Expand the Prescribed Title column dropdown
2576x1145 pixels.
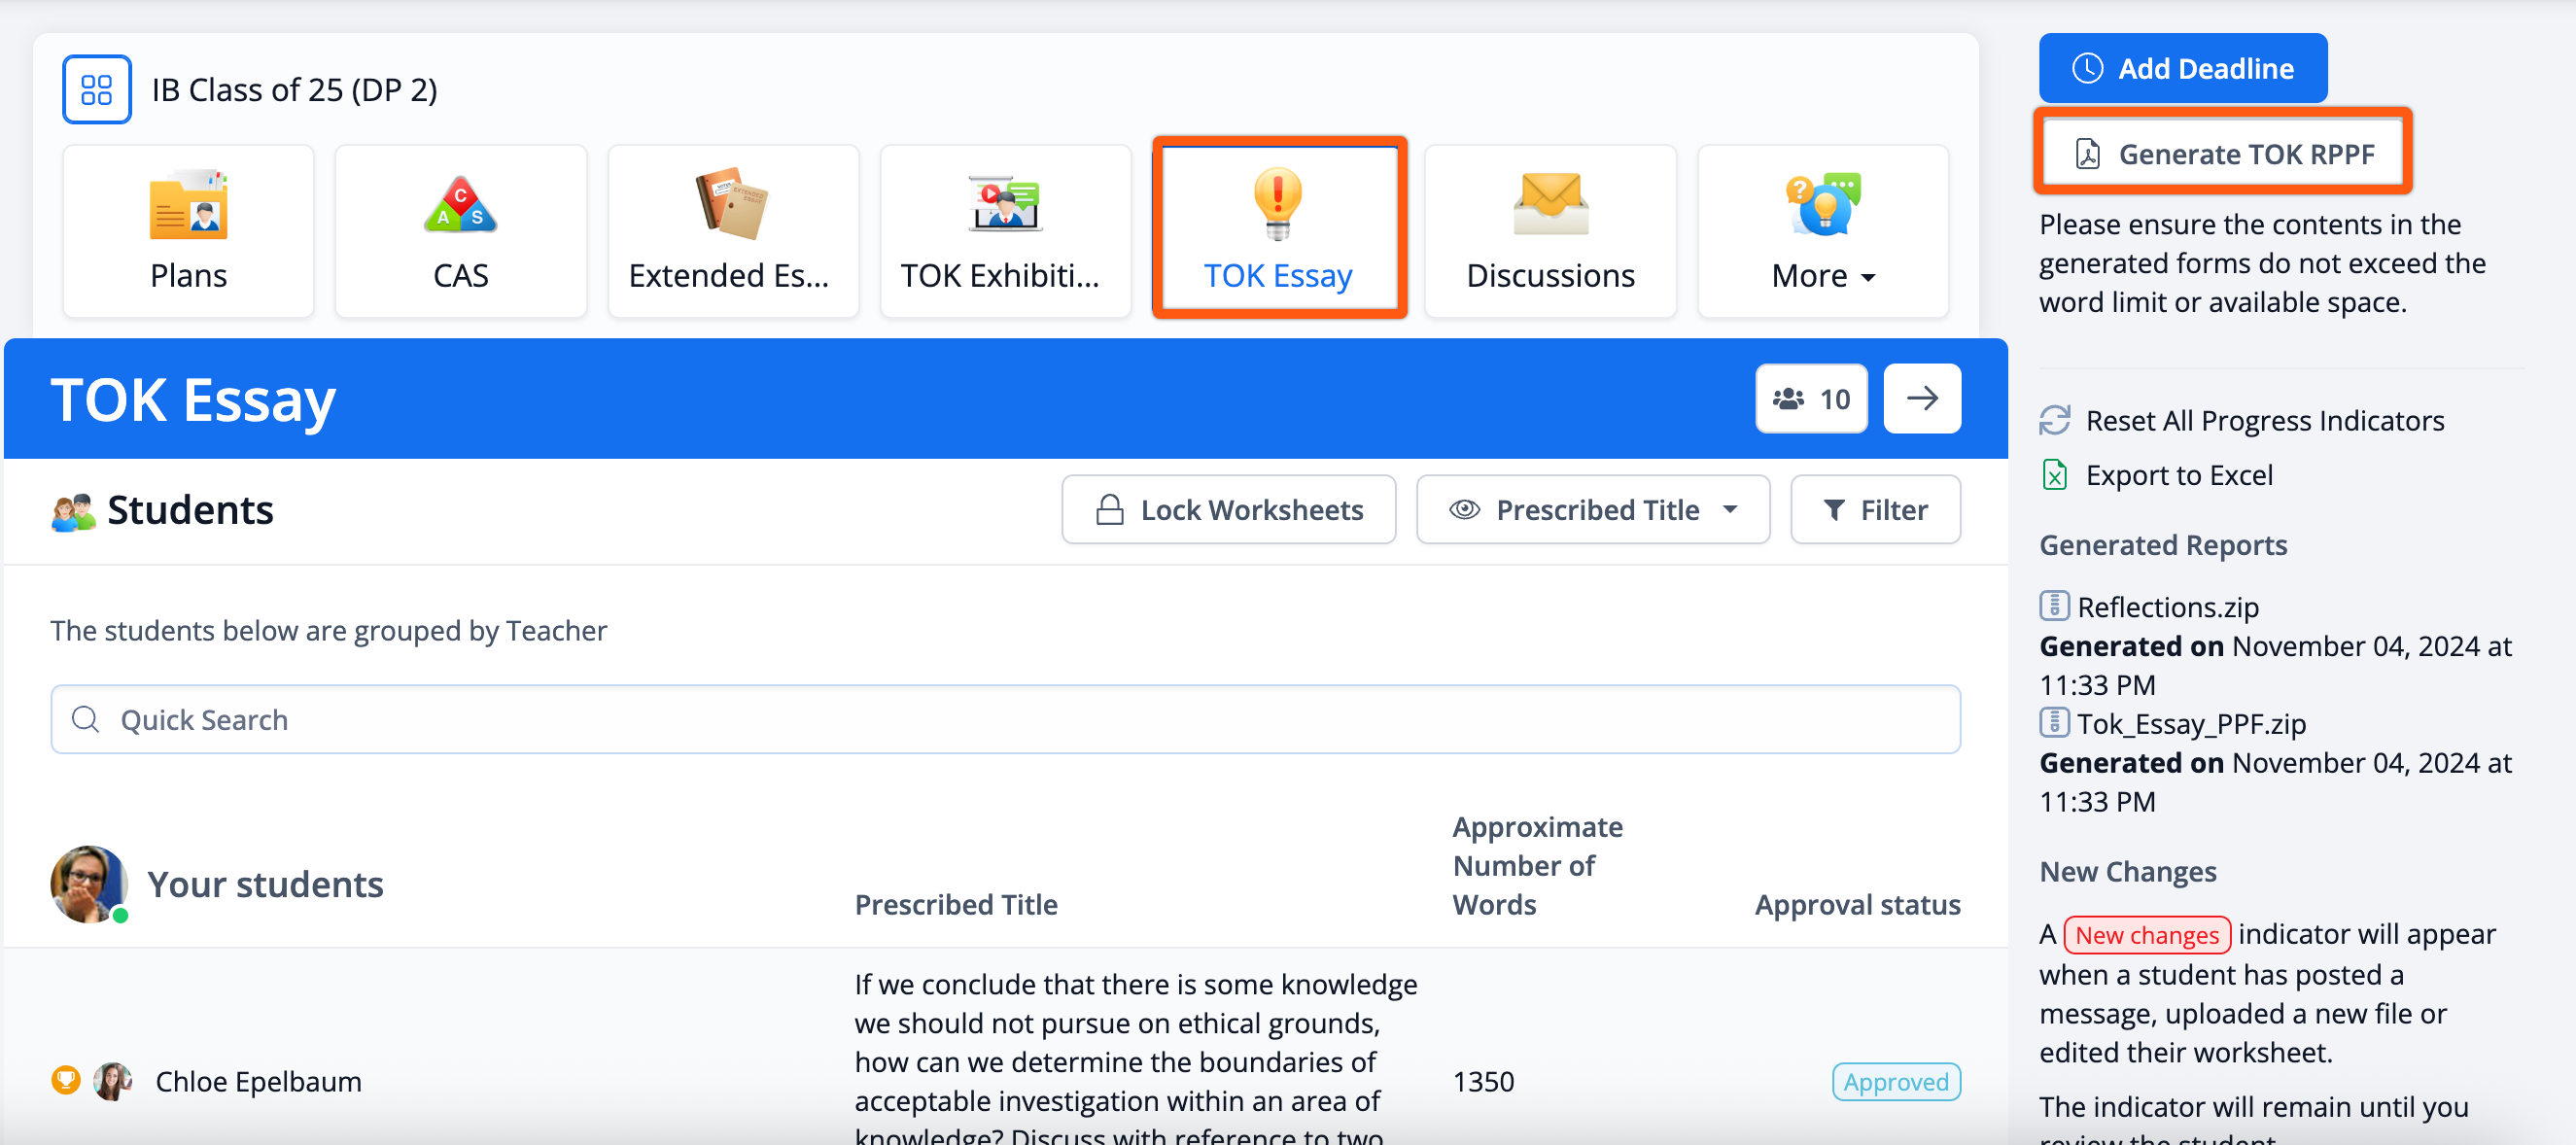tap(1592, 510)
